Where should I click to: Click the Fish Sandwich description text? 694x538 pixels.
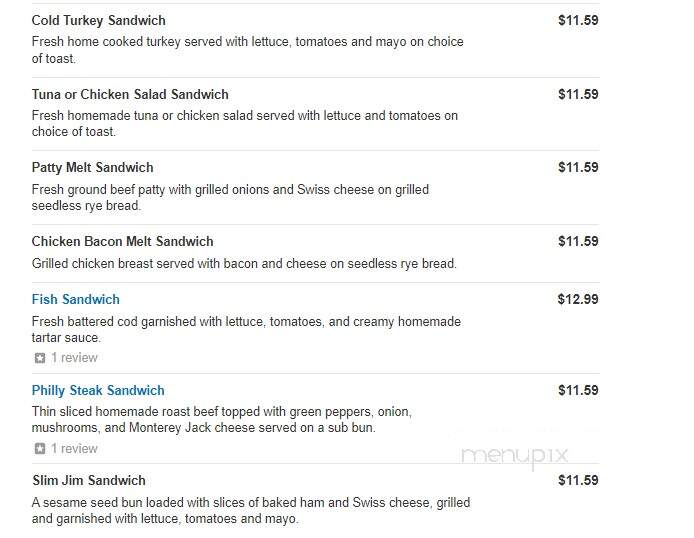246,330
